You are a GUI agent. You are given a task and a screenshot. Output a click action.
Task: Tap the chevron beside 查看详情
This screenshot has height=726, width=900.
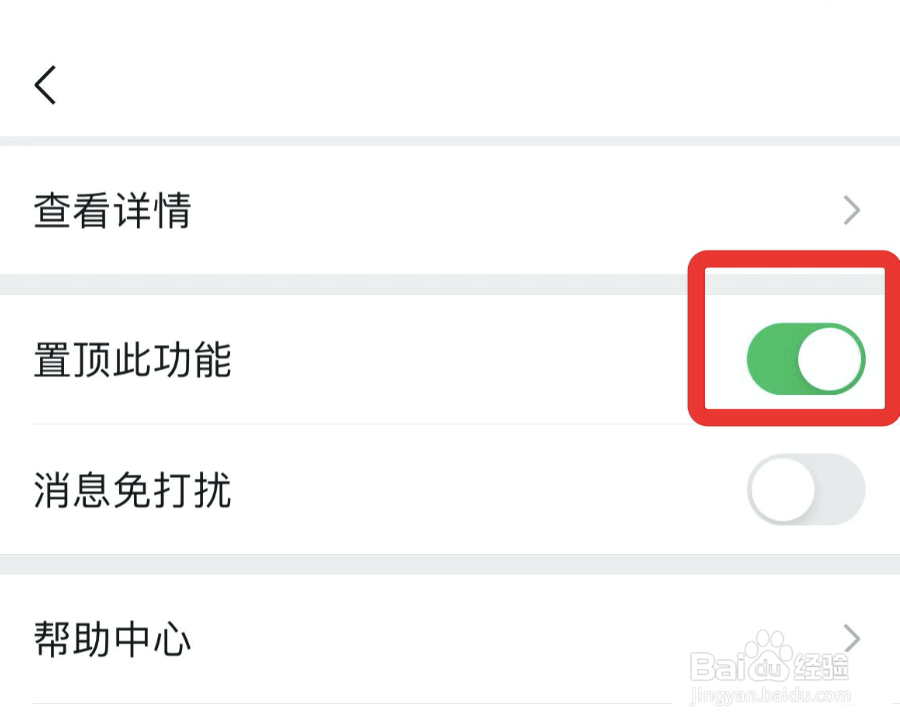pos(852,210)
